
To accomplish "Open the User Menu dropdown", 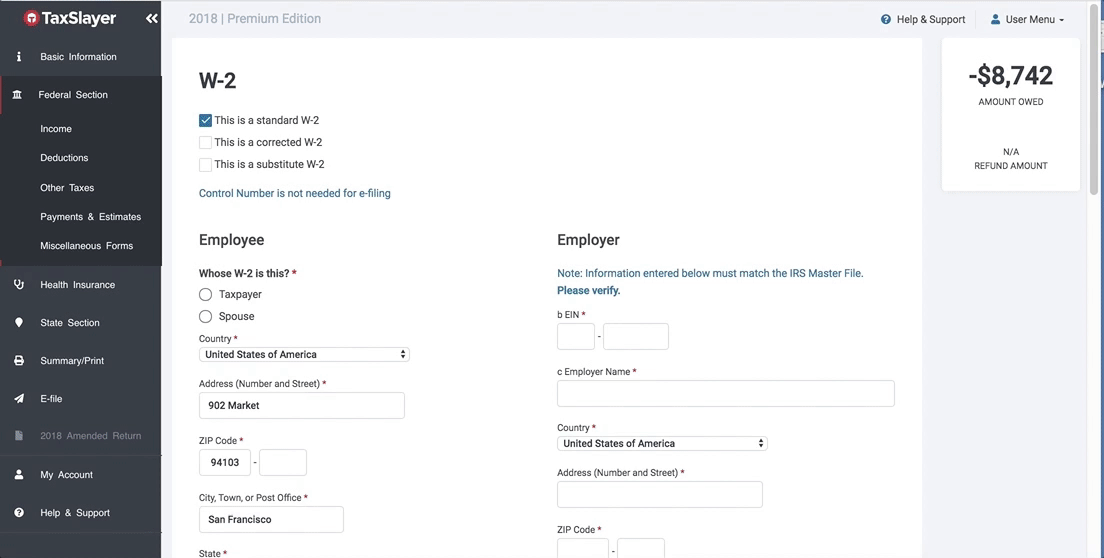I will tap(1027, 19).
